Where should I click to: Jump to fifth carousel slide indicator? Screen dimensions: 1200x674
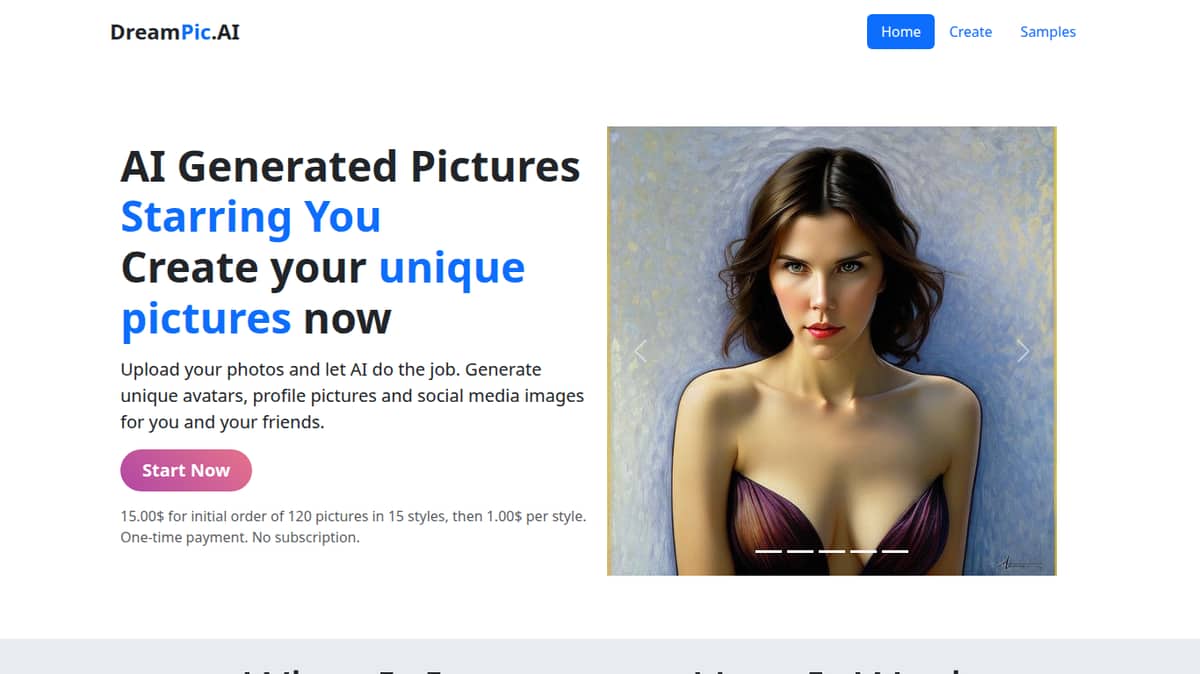tap(895, 551)
